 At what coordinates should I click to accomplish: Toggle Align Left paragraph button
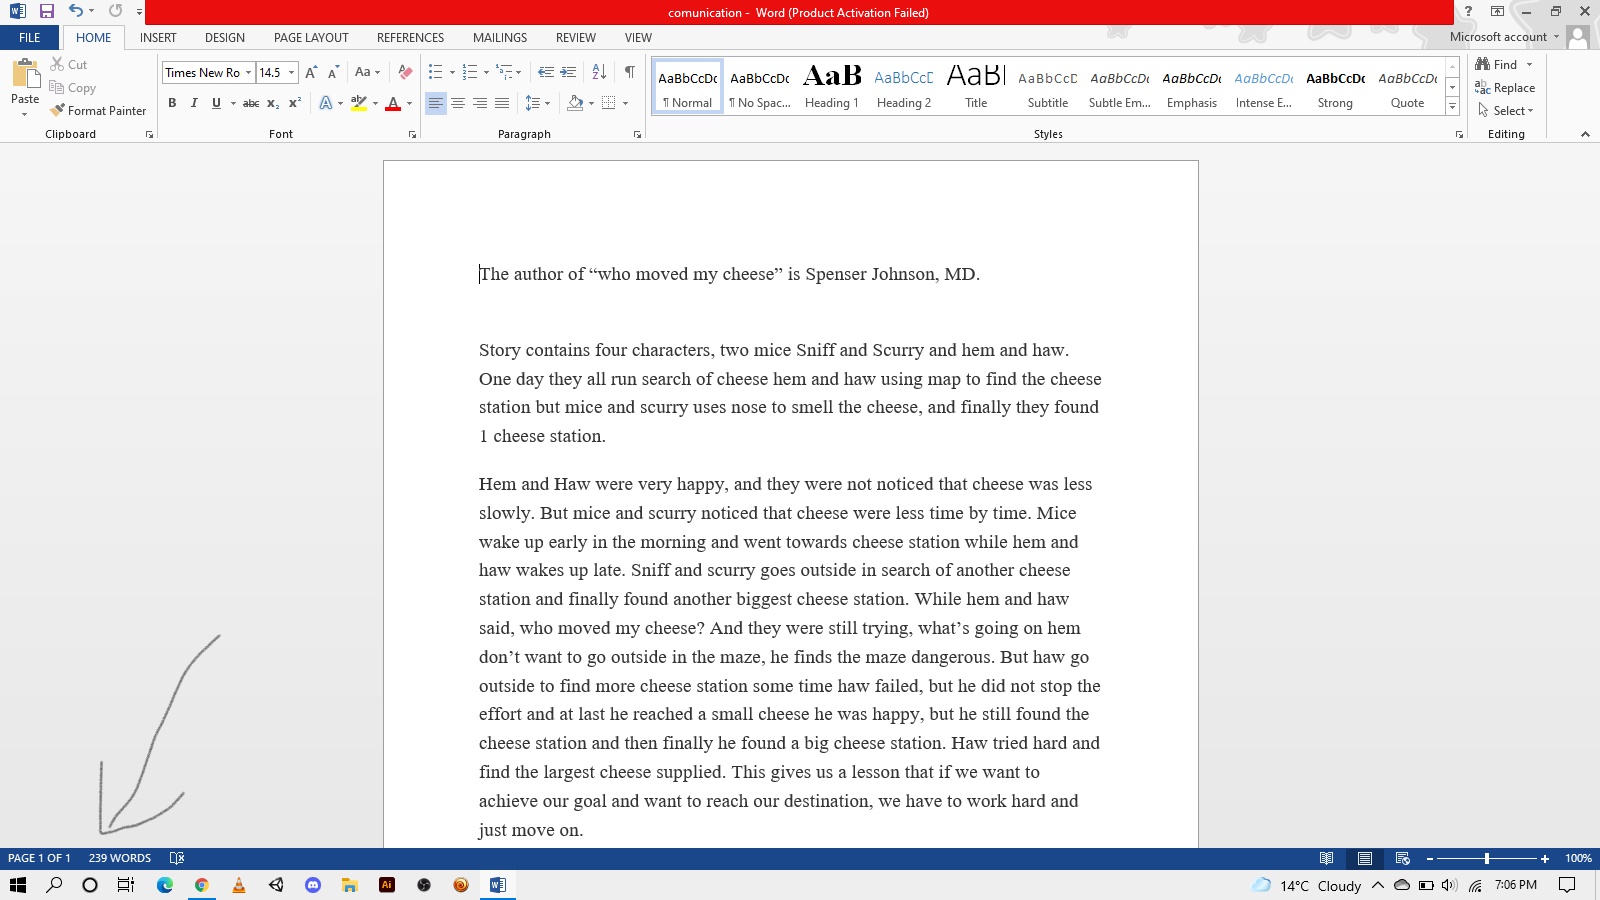(x=436, y=103)
